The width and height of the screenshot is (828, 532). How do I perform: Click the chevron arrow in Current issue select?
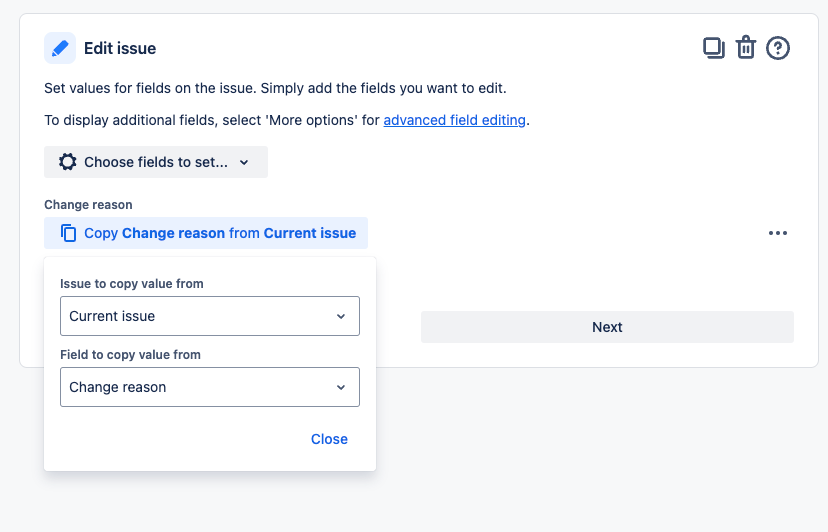pyautogui.click(x=341, y=316)
